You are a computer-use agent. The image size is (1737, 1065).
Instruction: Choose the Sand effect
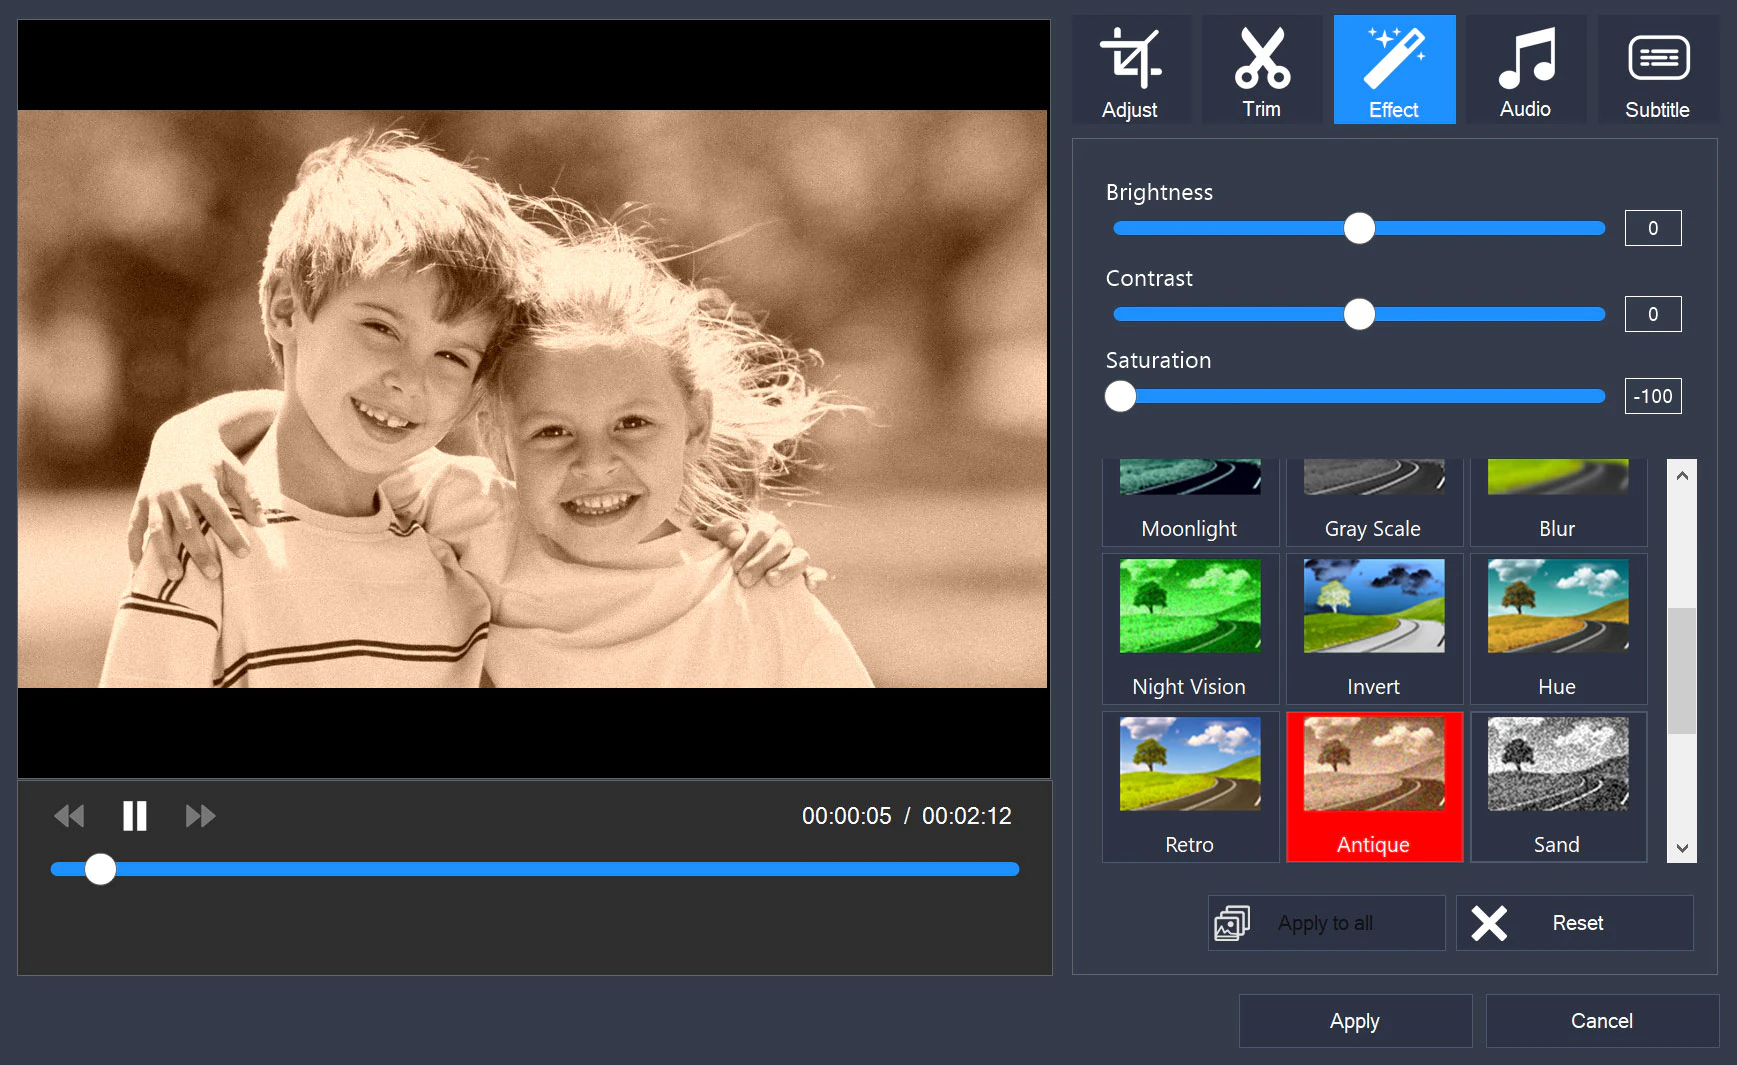click(1558, 787)
